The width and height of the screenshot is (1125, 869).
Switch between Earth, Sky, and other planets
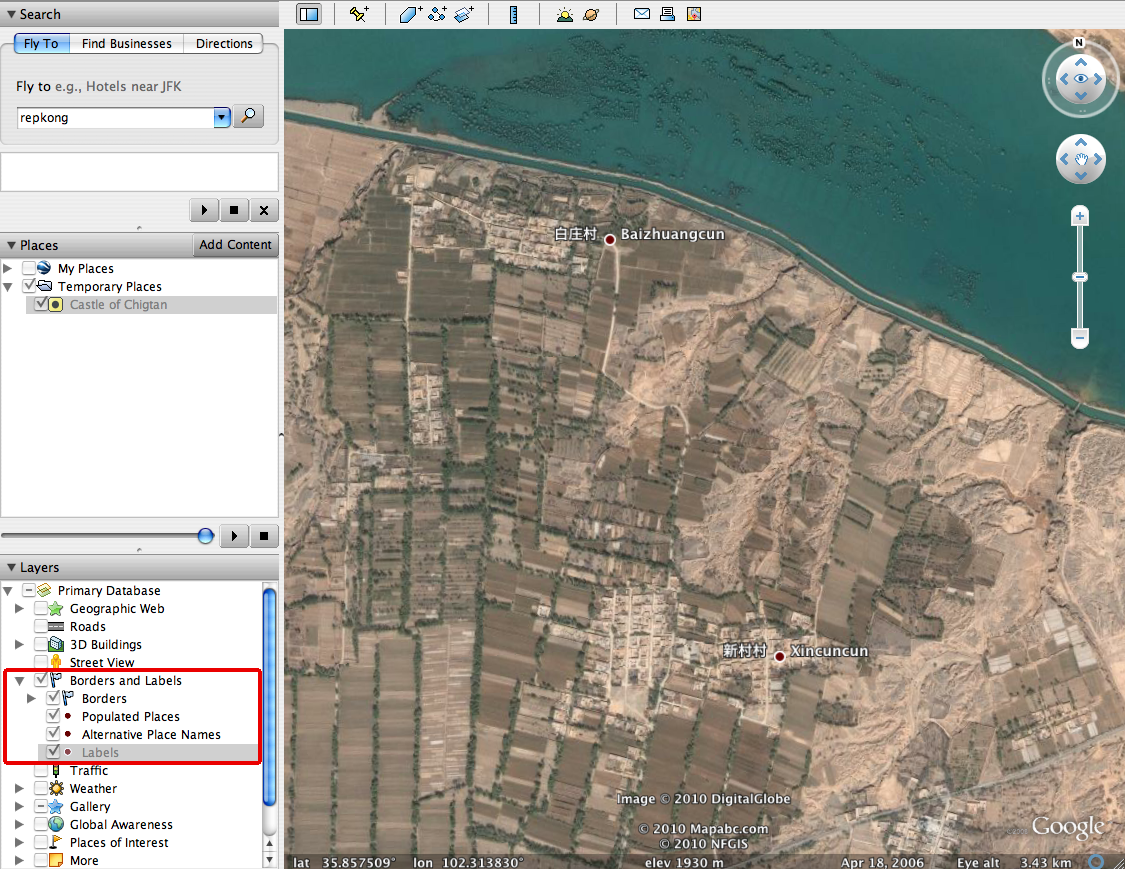[590, 13]
